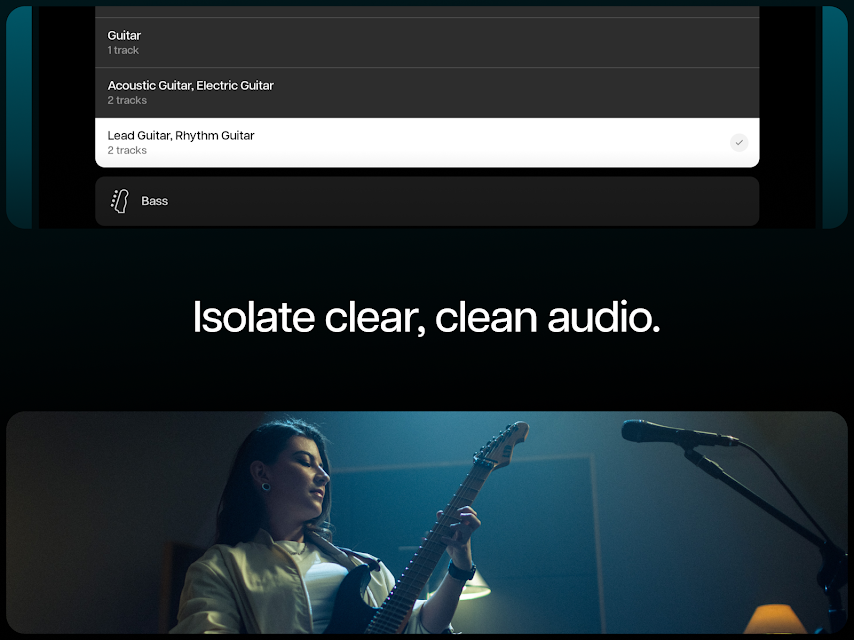The image size is (854, 640).
Task: Expand the Bass instrument row
Action: [427, 201]
